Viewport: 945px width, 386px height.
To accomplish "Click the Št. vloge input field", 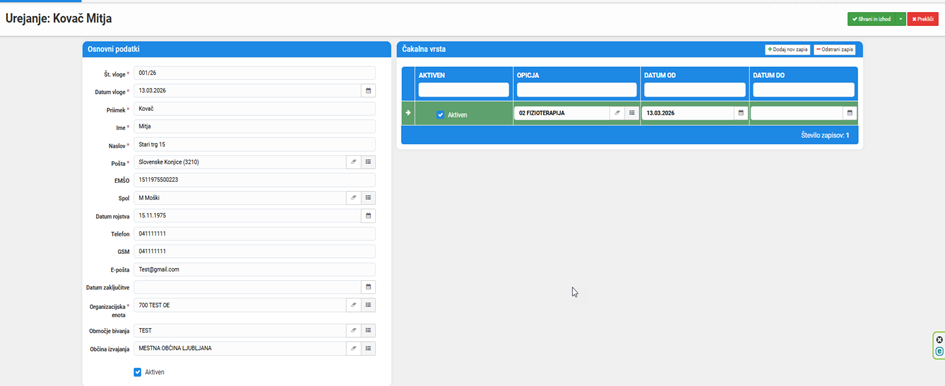I will (254, 73).
